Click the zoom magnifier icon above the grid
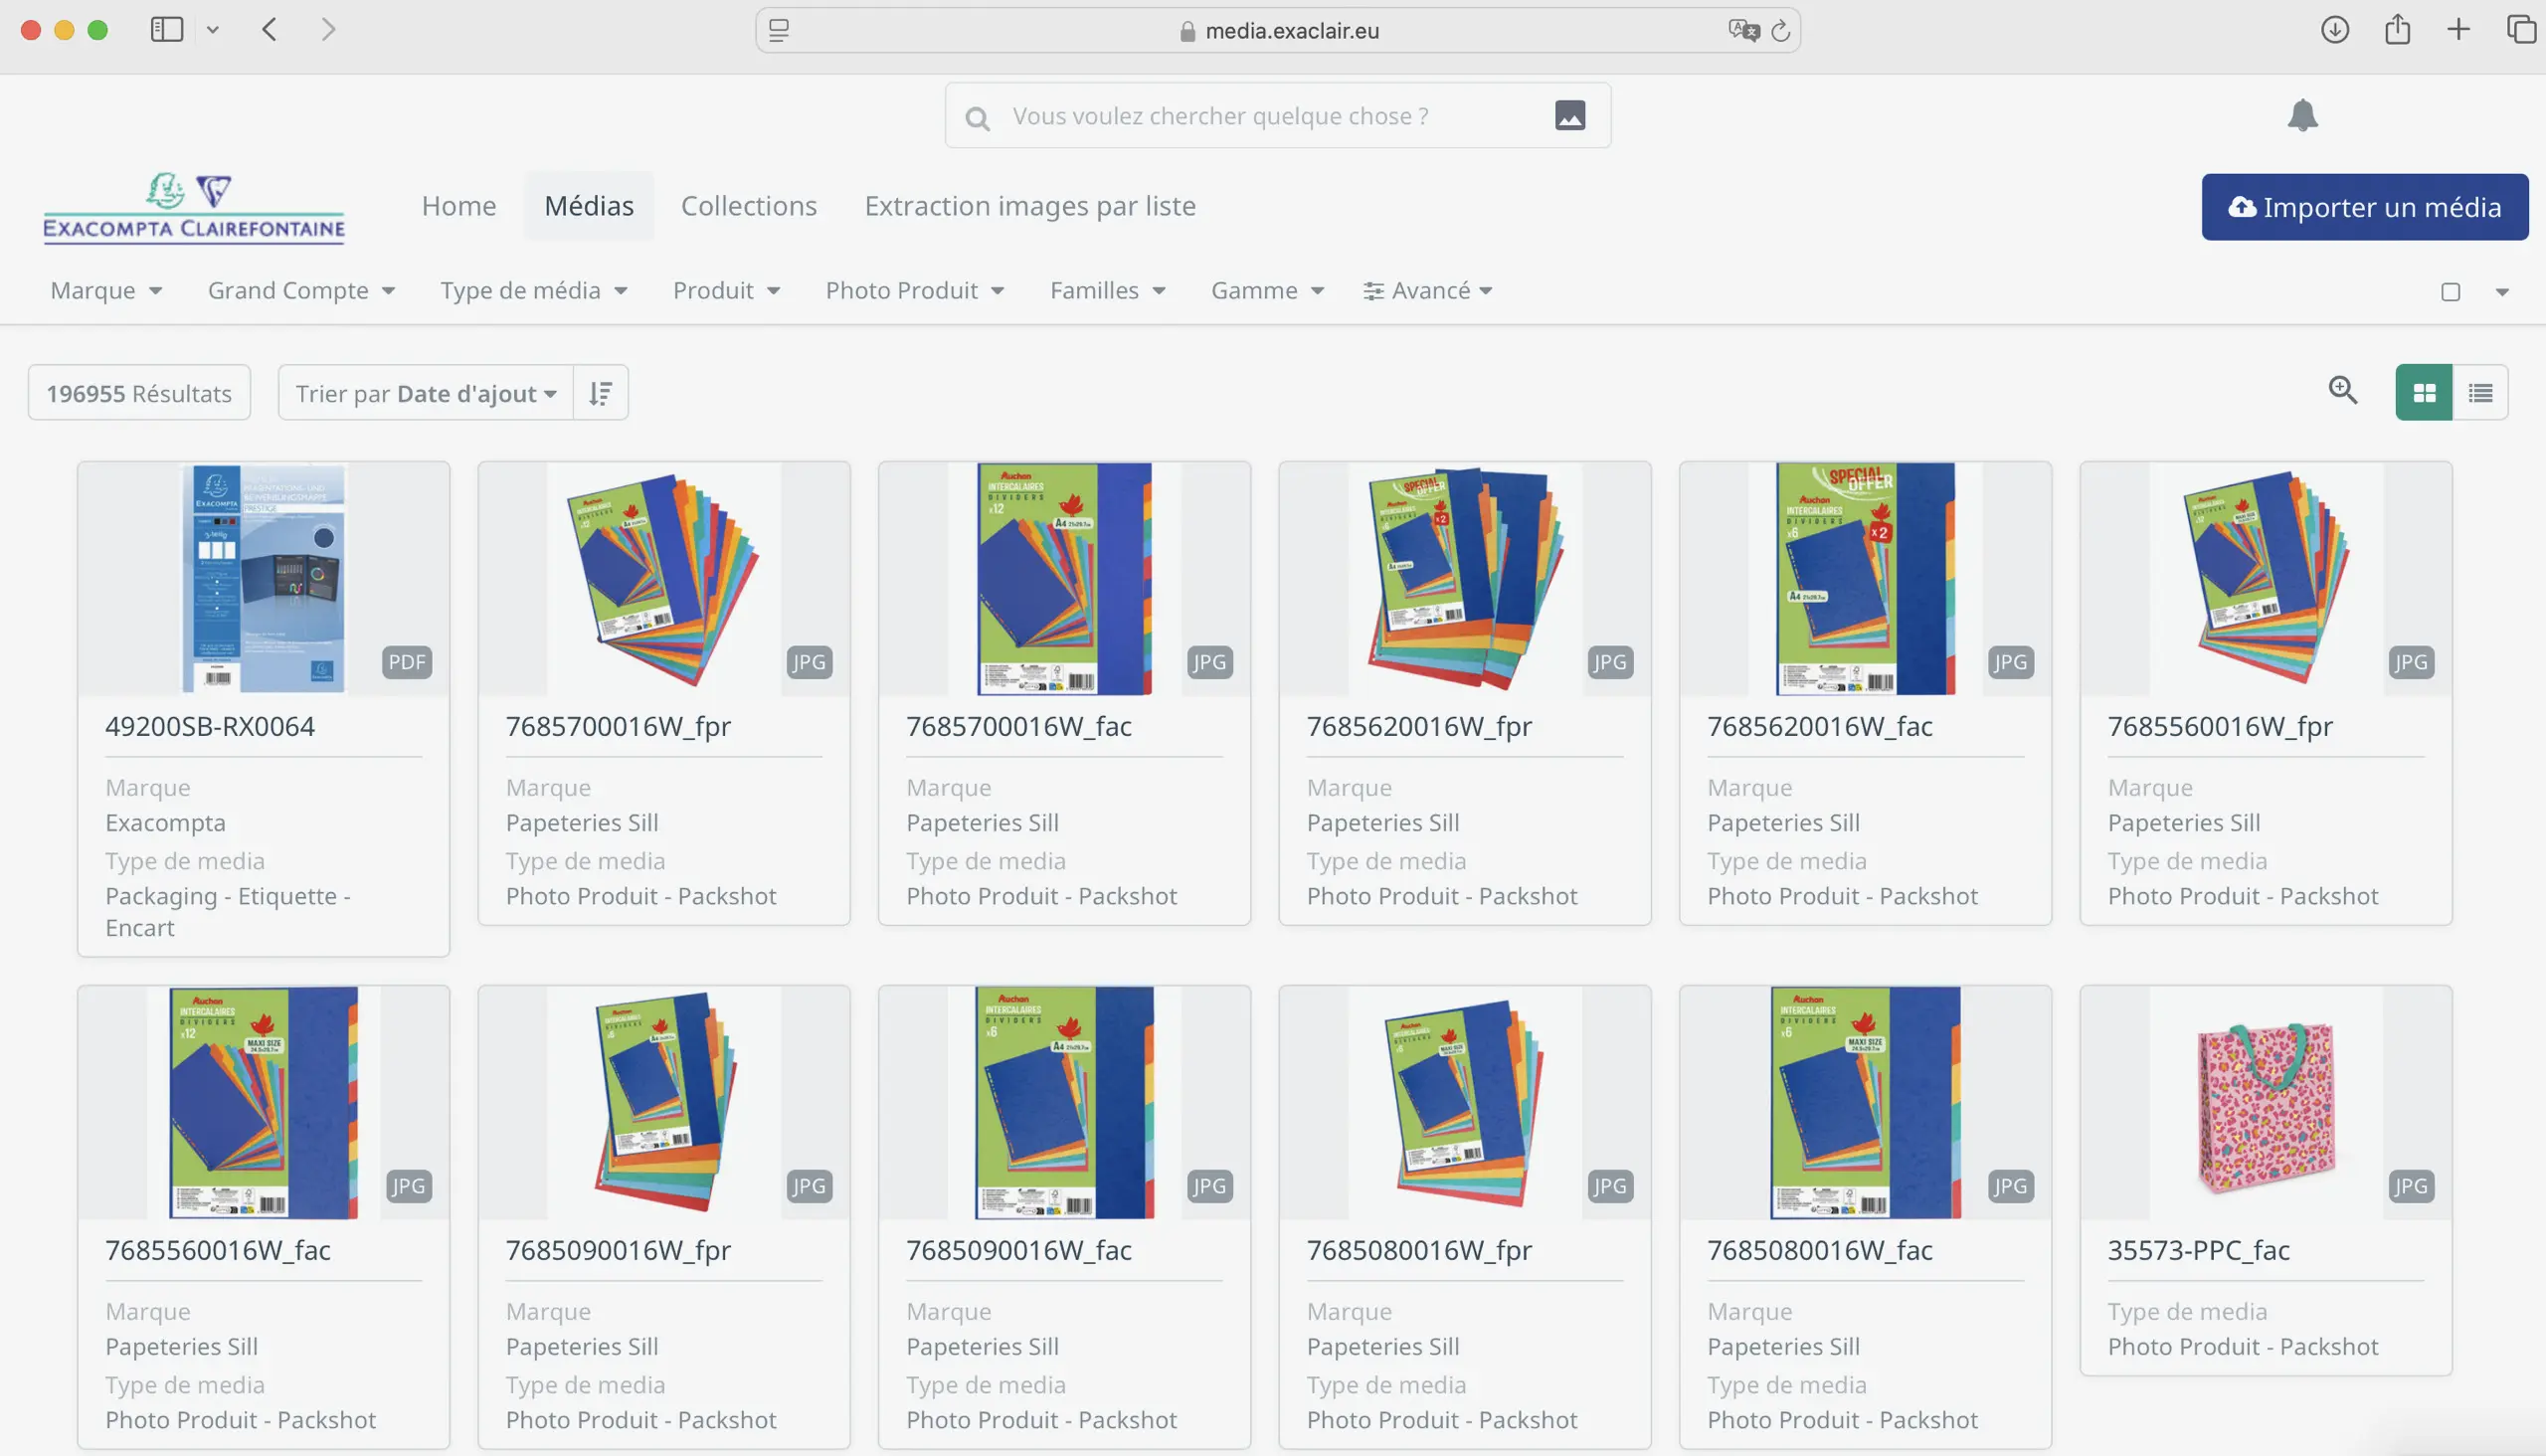 (2342, 391)
